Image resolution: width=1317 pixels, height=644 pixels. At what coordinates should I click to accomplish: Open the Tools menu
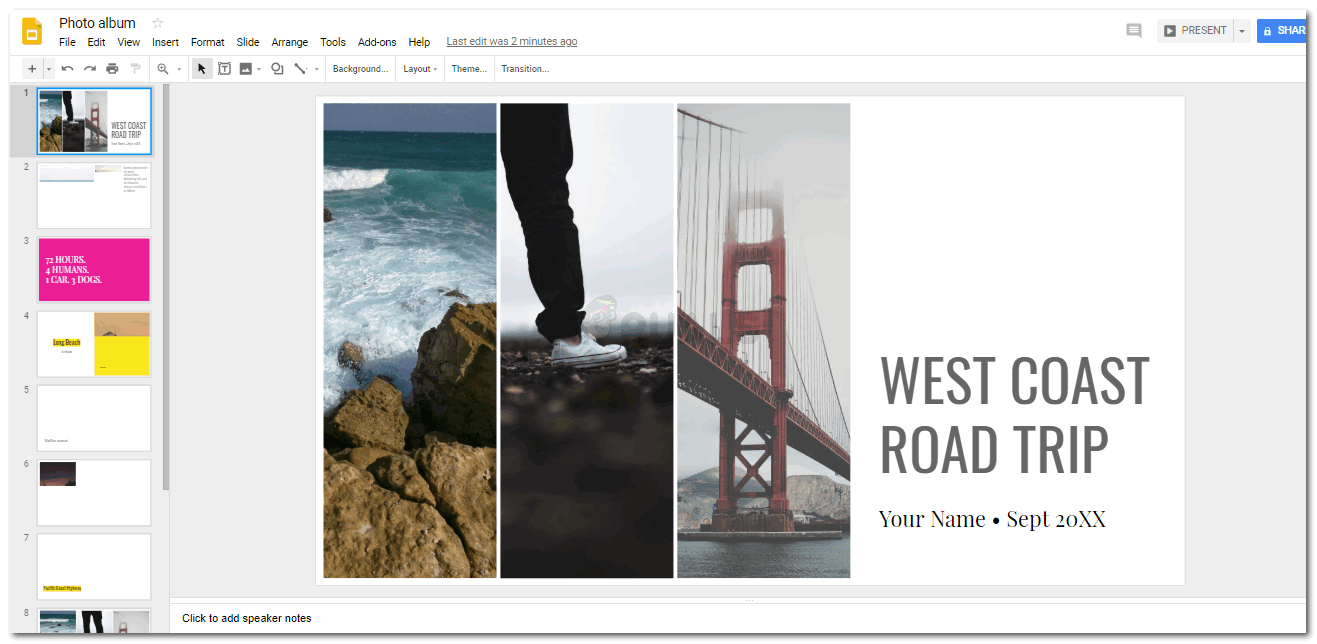point(333,42)
